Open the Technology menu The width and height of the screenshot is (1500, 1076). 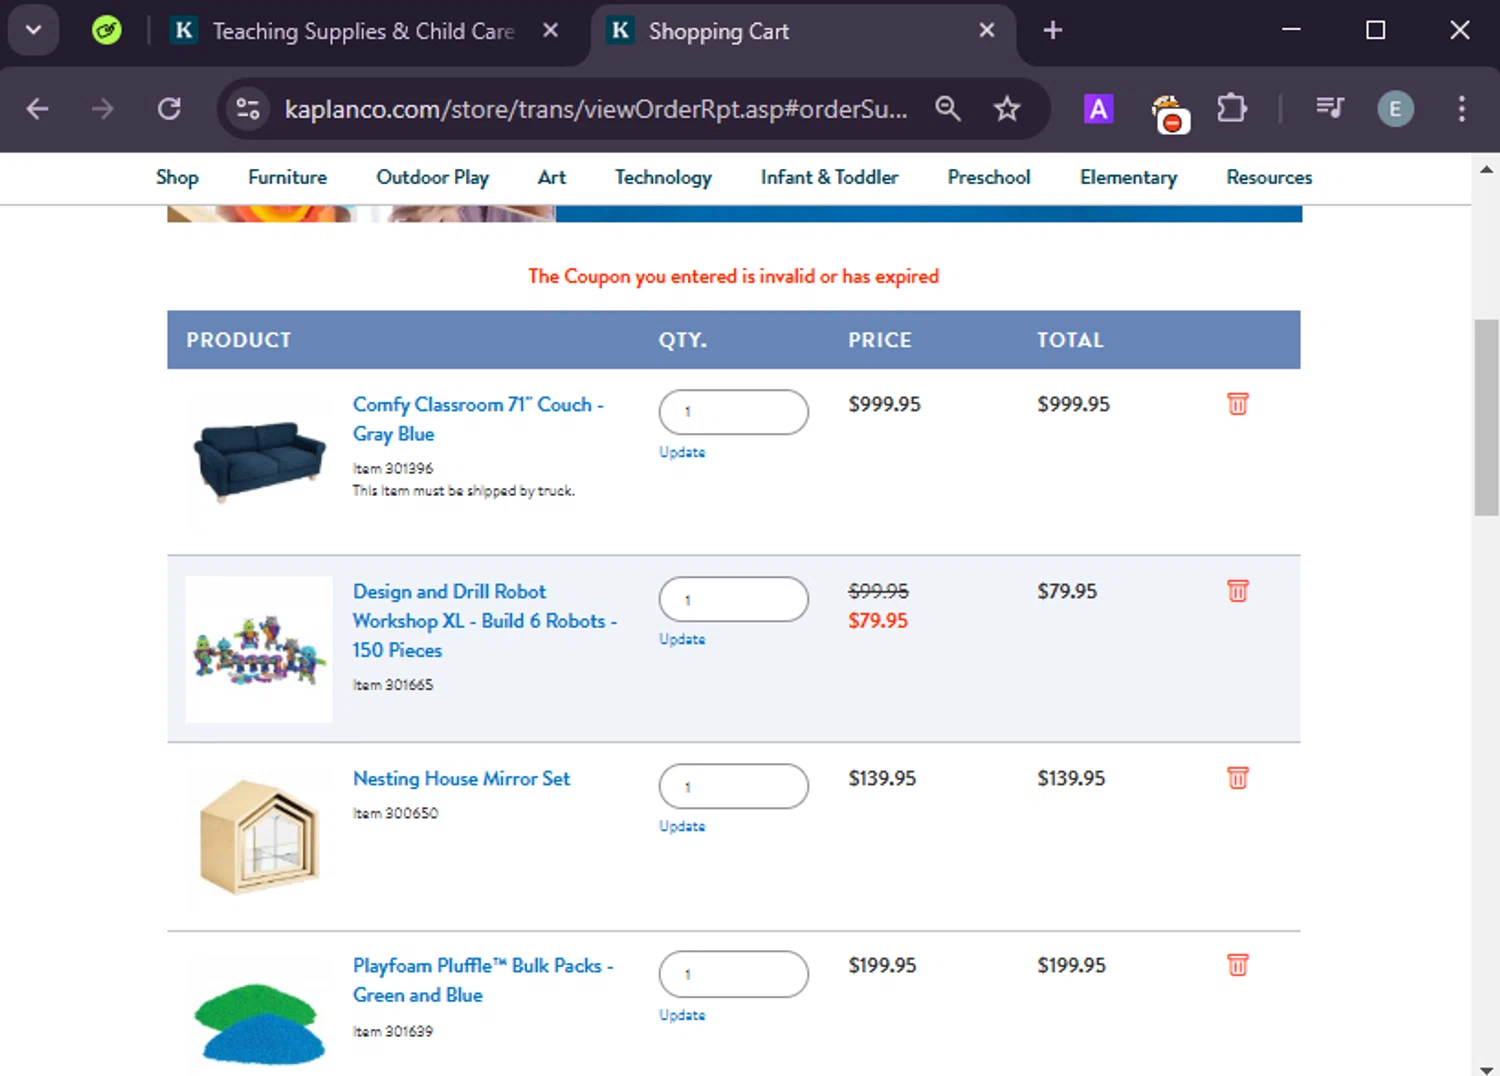tap(663, 177)
